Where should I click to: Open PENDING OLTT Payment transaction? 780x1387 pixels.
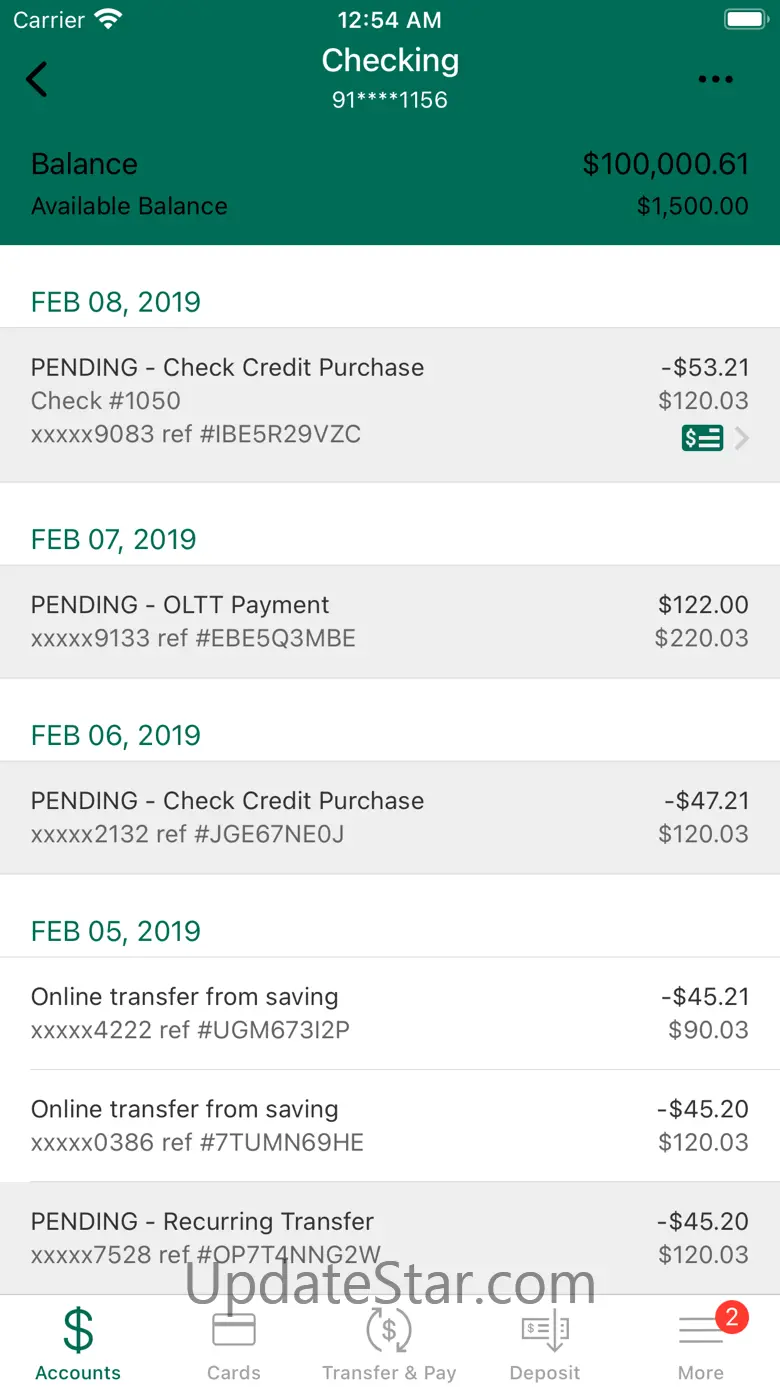click(x=390, y=622)
